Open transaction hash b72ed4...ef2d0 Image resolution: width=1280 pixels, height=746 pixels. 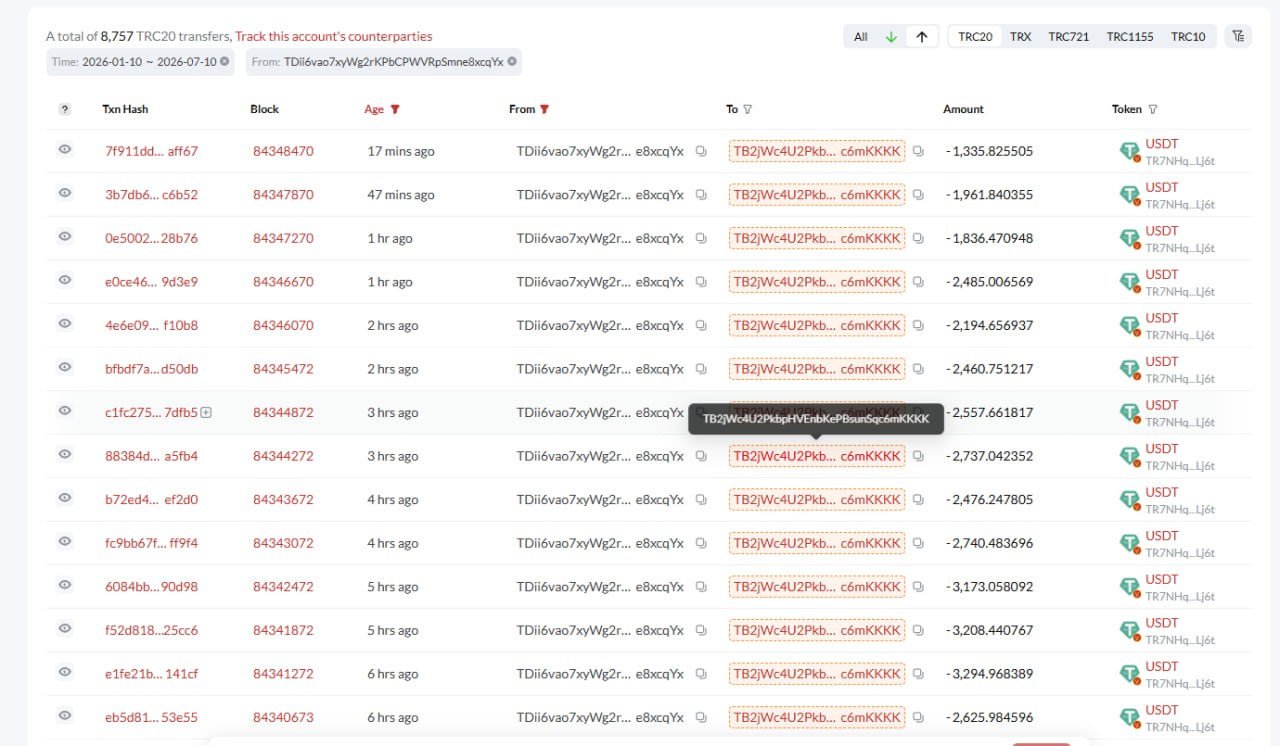152,499
